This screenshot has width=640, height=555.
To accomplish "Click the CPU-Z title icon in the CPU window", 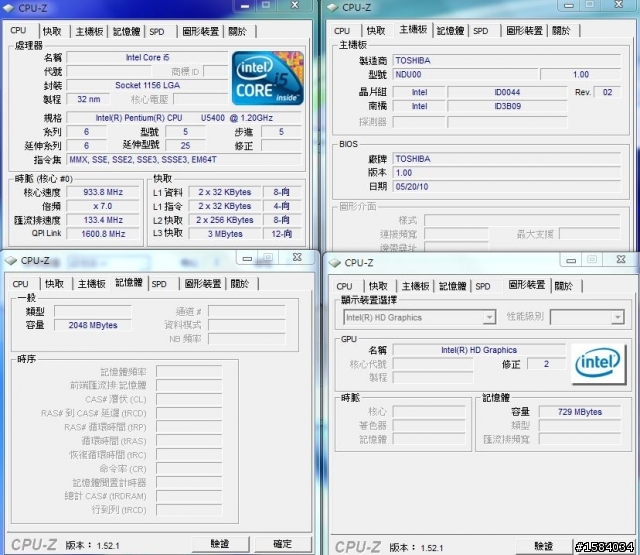I will 9,8.
